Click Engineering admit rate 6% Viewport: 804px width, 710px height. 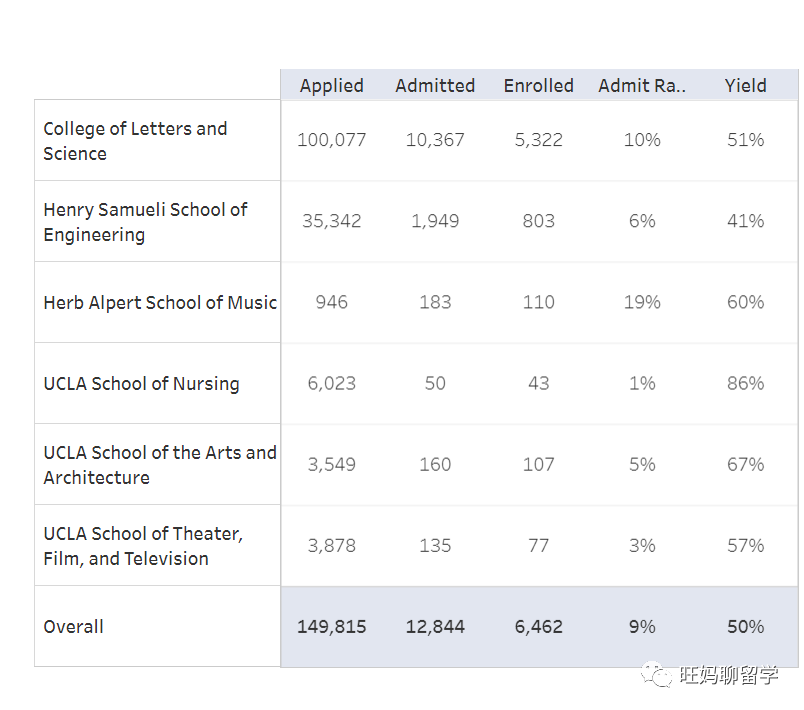click(642, 221)
